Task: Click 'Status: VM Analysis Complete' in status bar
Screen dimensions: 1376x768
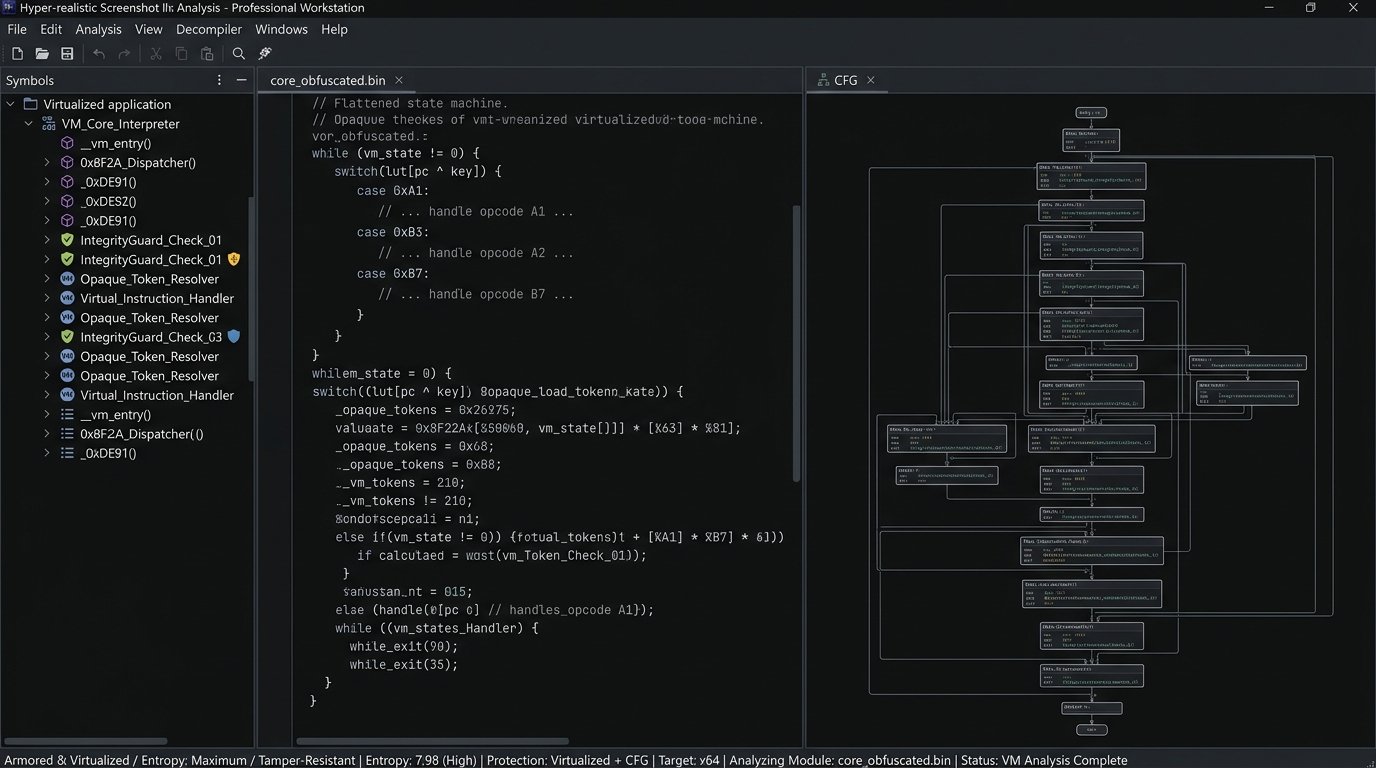Action: click(1043, 760)
